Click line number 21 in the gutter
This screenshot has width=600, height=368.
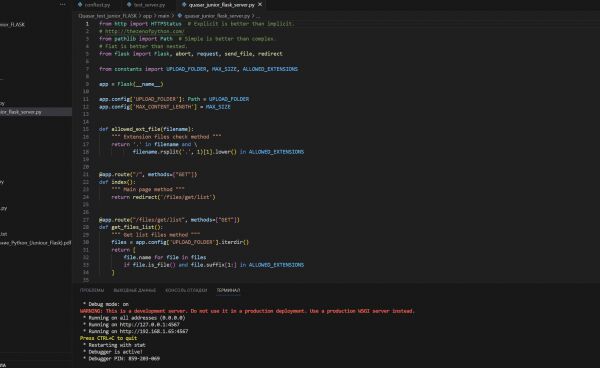[86, 174]
